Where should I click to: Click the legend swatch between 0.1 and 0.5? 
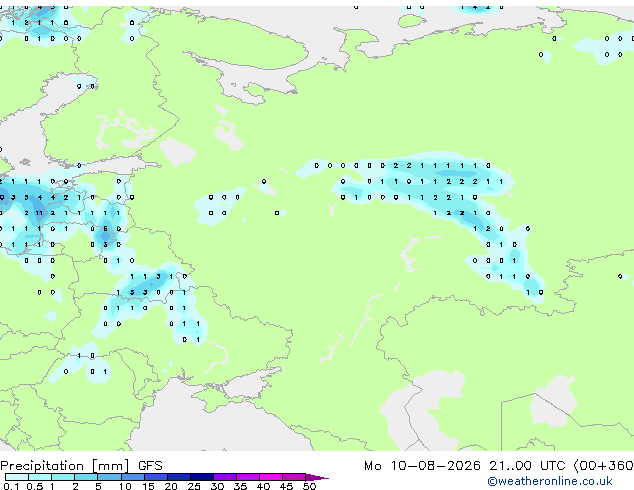pyautogui.click(x=17, y=477)
